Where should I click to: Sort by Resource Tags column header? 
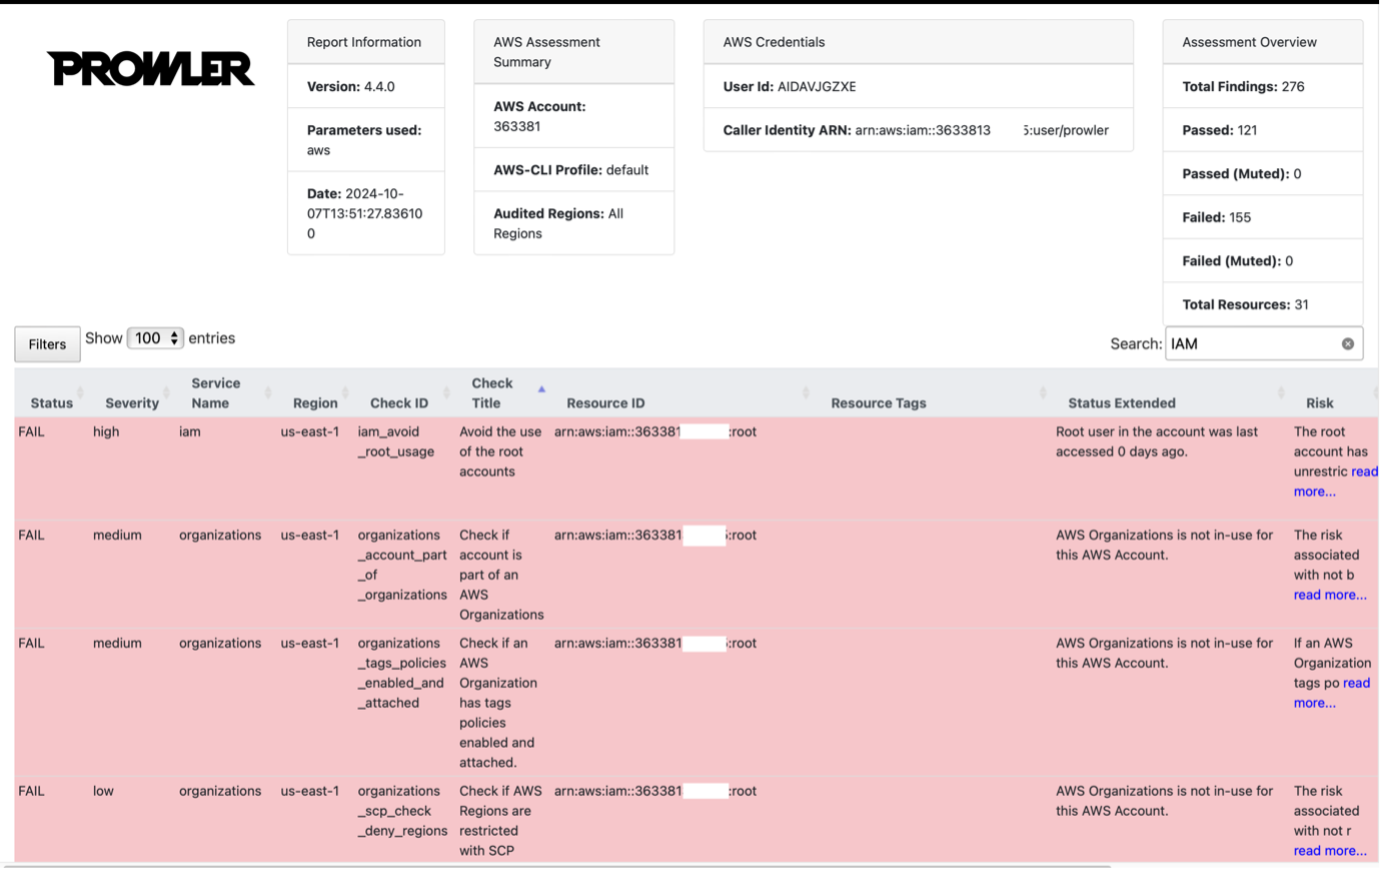(878, 403)
